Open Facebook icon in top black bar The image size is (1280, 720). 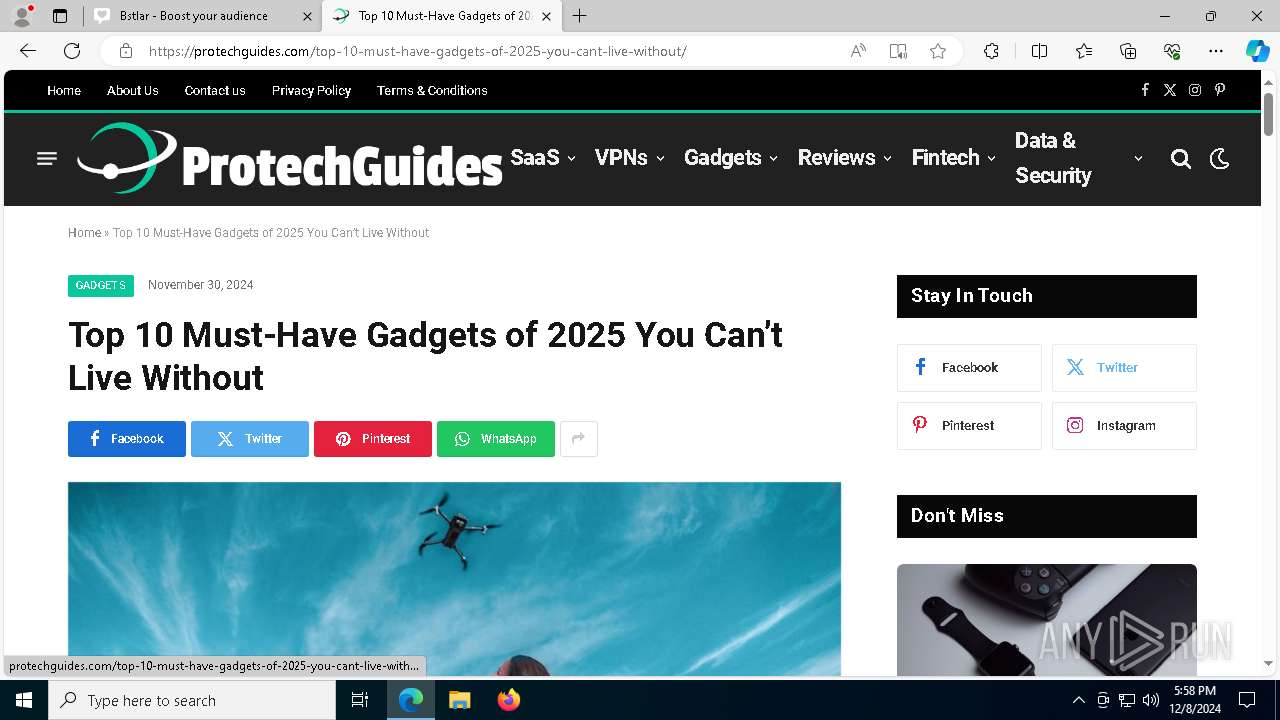point(1145,90)
